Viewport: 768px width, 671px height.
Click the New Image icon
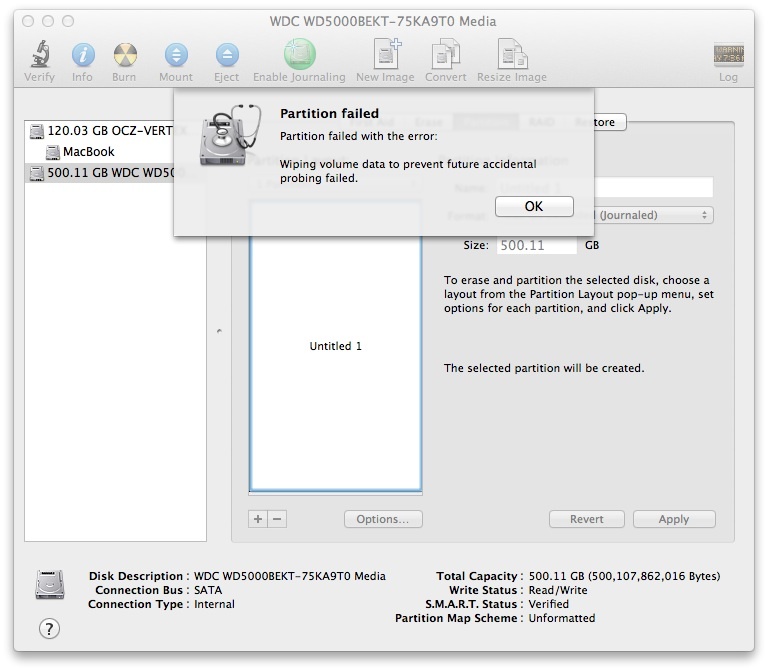(386, 53)
